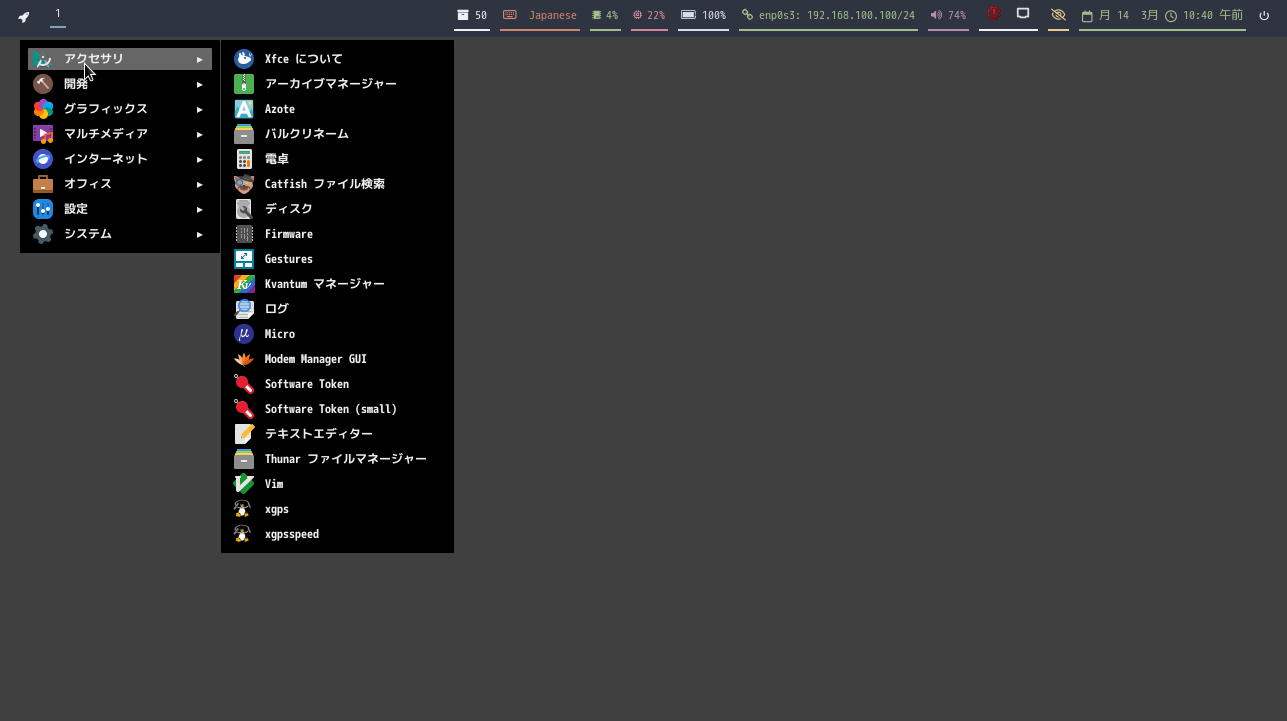Click the システム gear icon

point(43,234)
